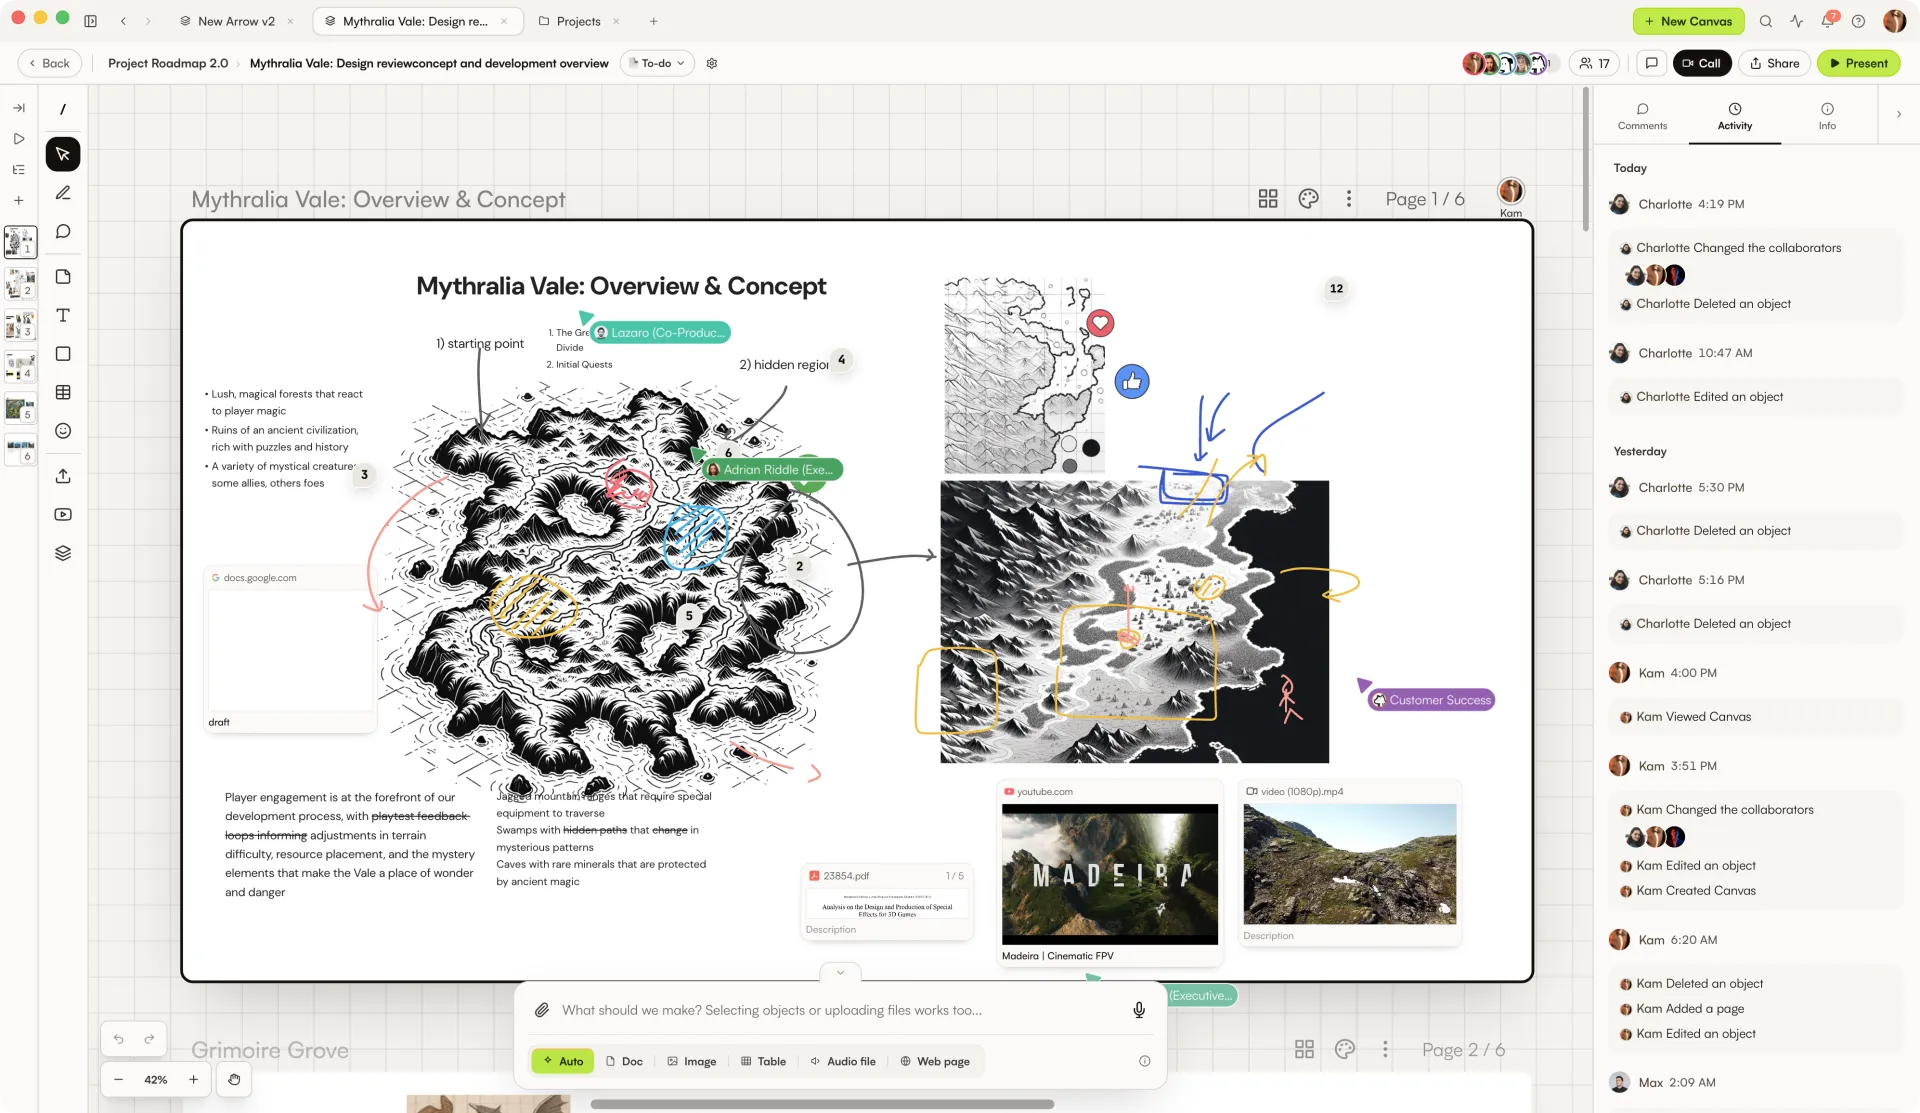Open the activity pulse icon in top bar

[1797, 21]
